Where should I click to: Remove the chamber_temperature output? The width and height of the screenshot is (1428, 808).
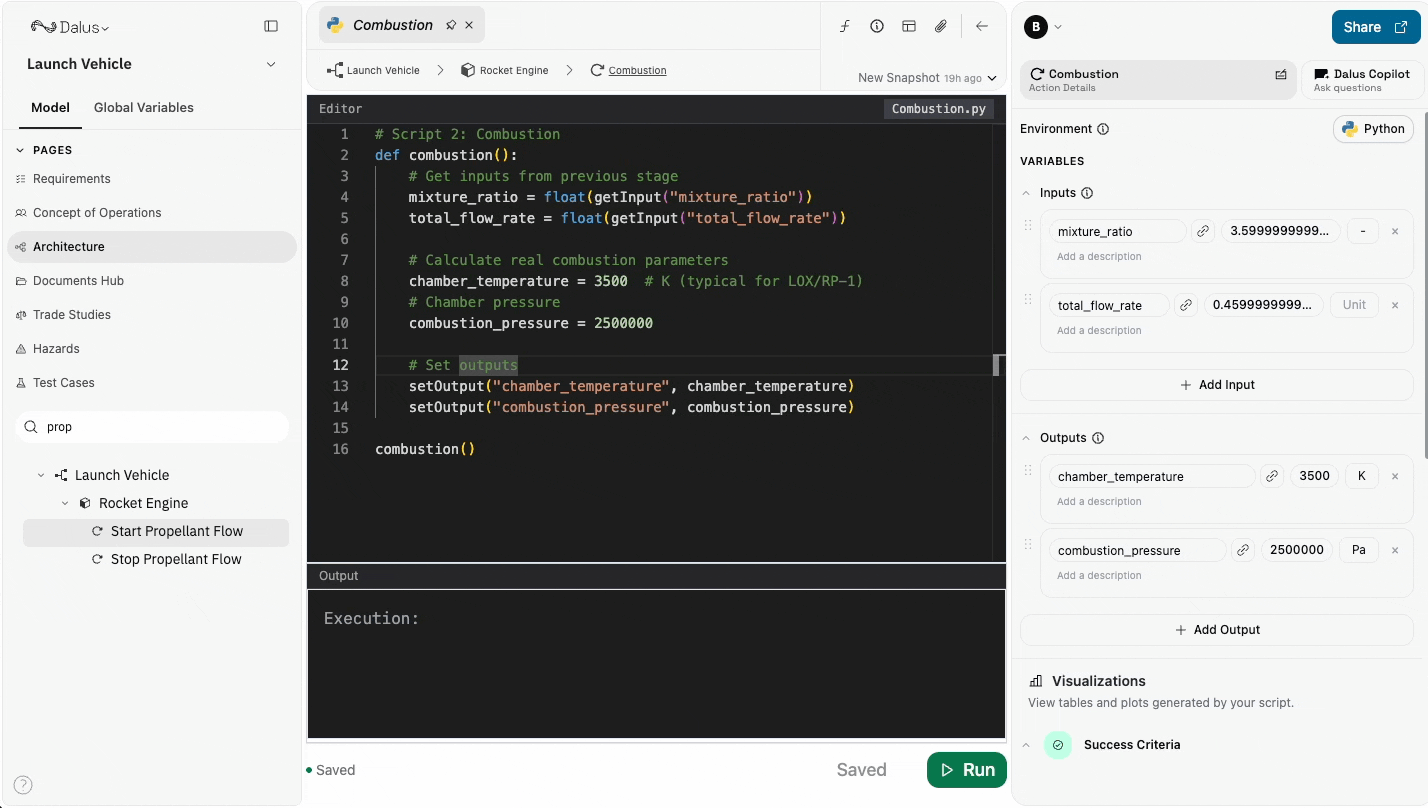tap(1395, 476)
